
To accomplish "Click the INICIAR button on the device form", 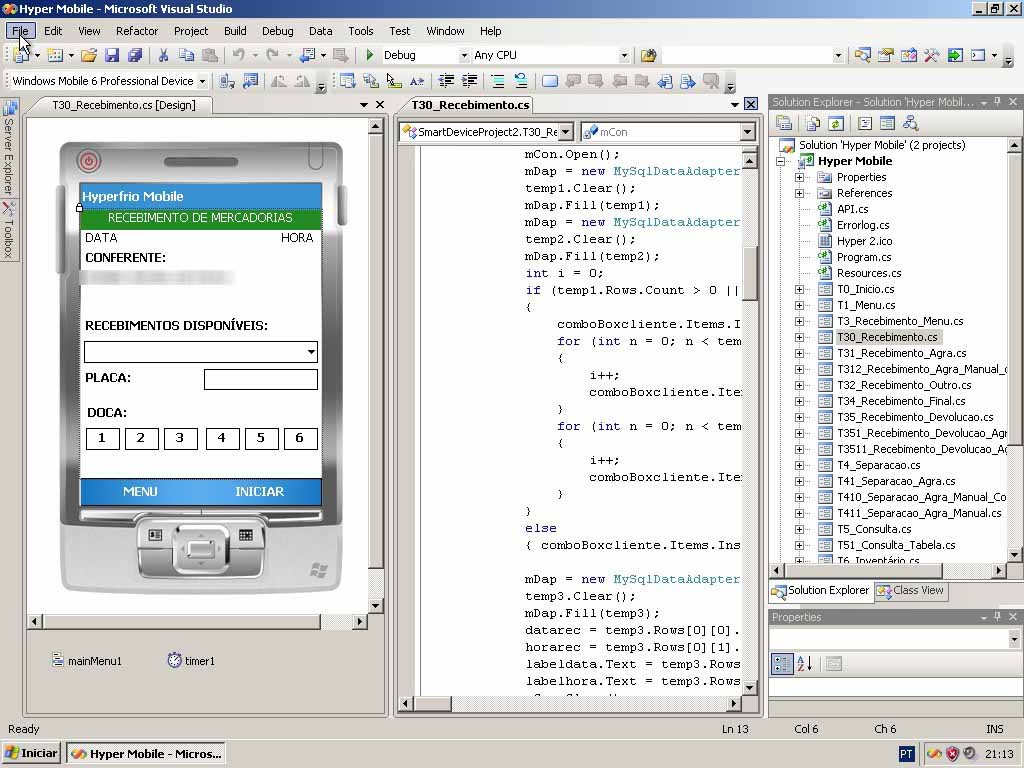I will (260, 492).
